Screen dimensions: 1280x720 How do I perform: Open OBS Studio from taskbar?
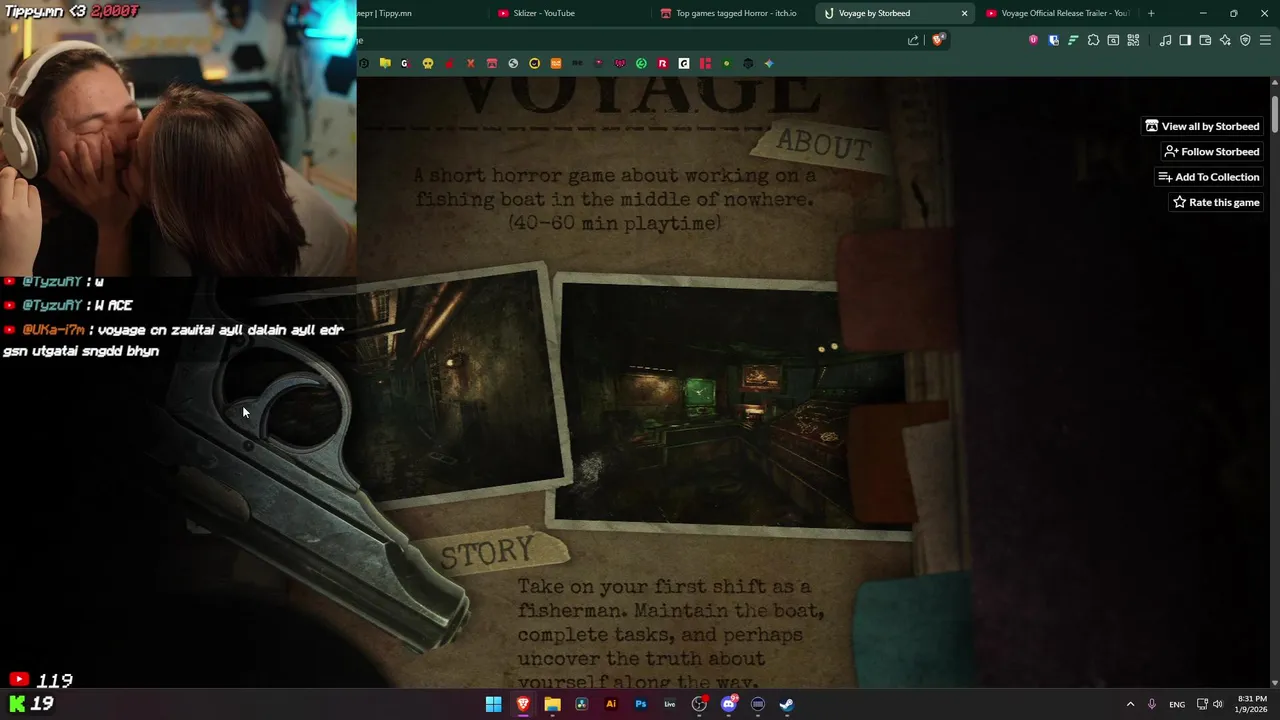pos(699,704)
